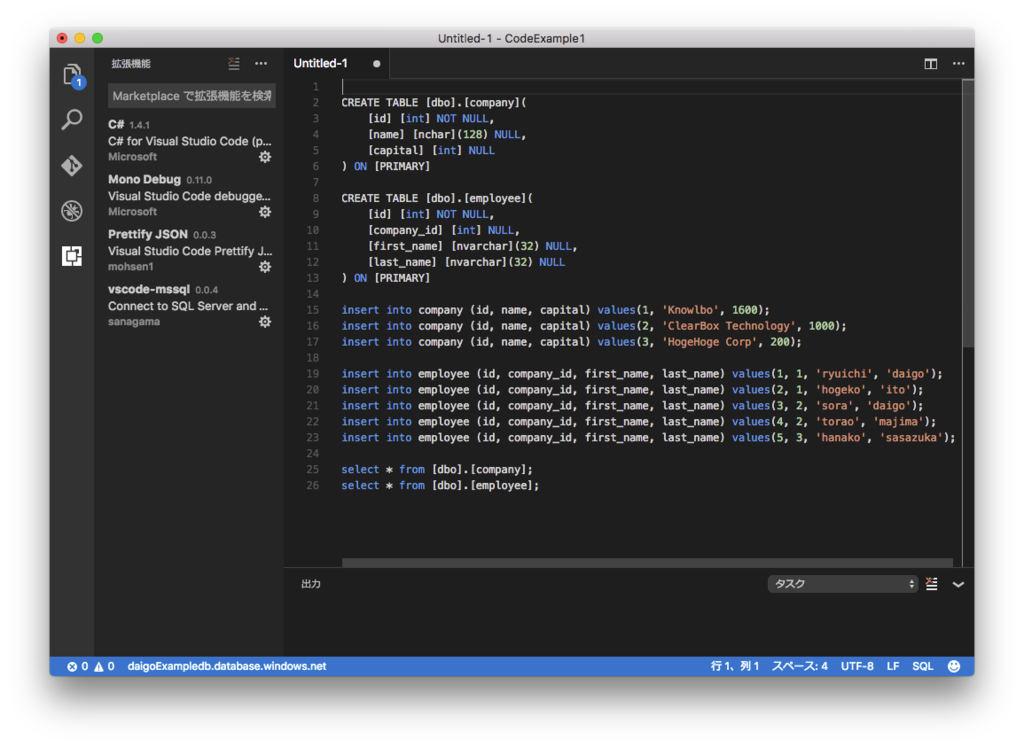Open gear settings for vscode-mssql

[x=264, y=321]
